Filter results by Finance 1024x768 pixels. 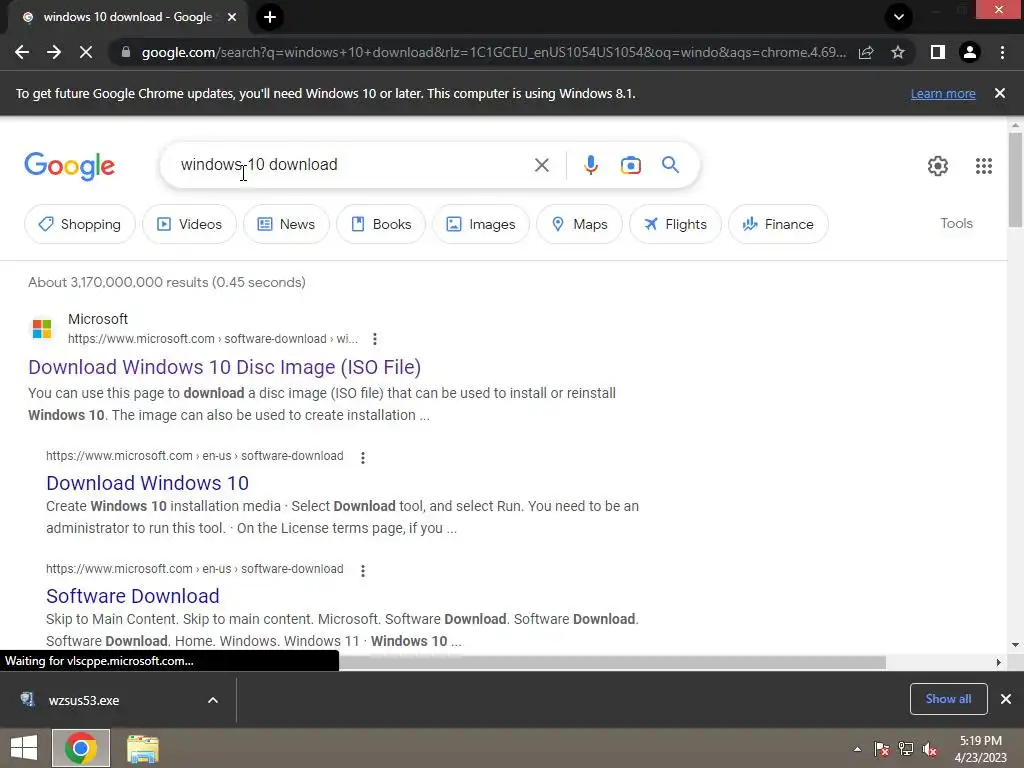[778, 224]
